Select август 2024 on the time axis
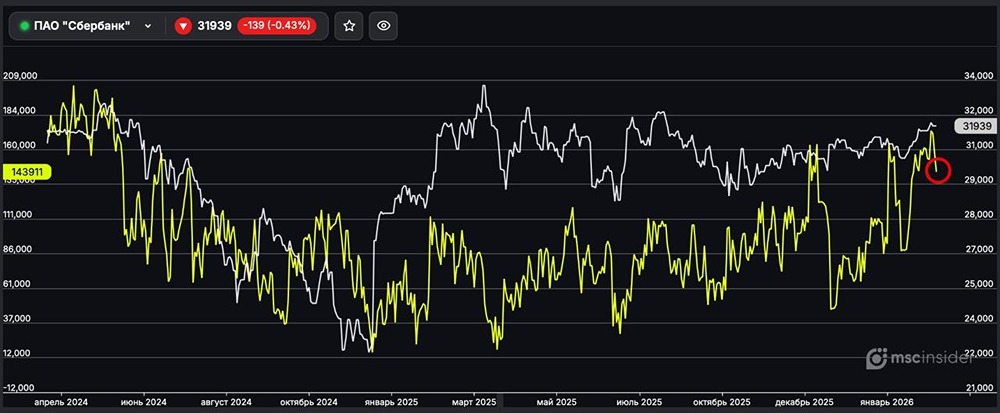This screenshot has width=1000, height=413. (x=226, y=403)
